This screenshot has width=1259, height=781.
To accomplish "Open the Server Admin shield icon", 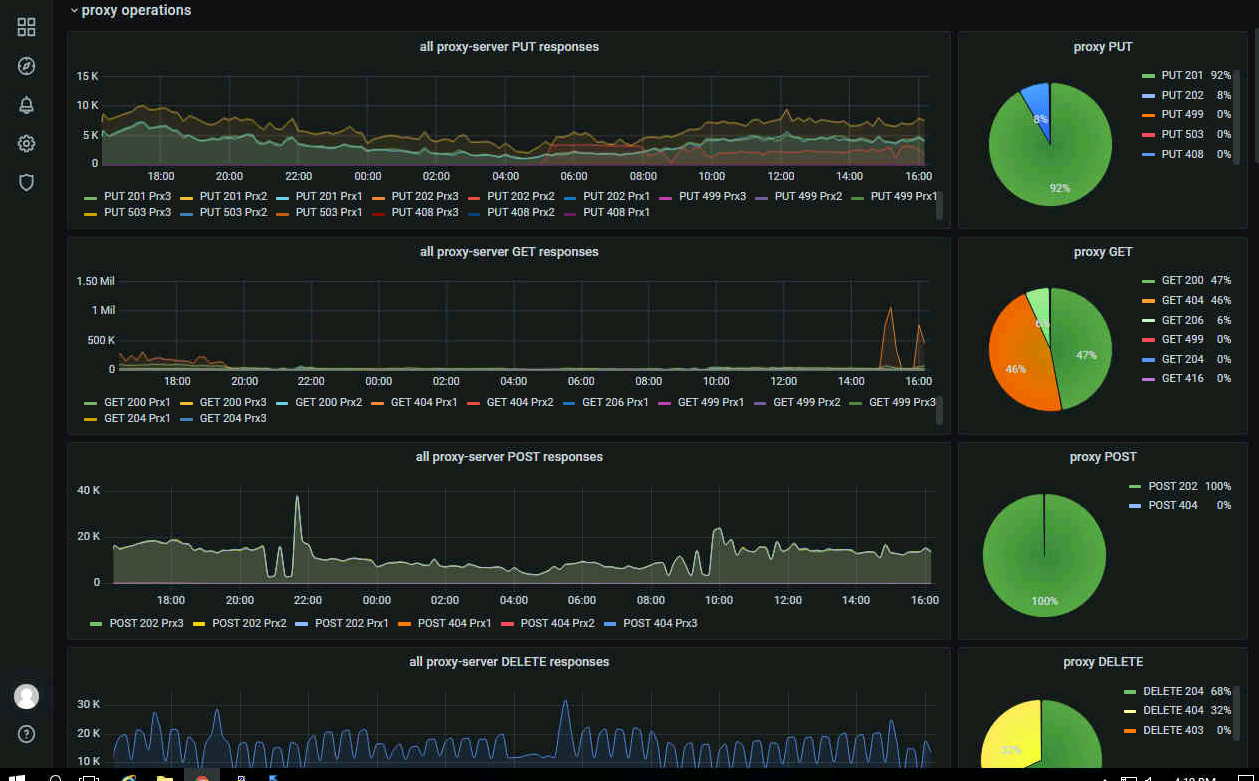I will (x=27, y=182).
